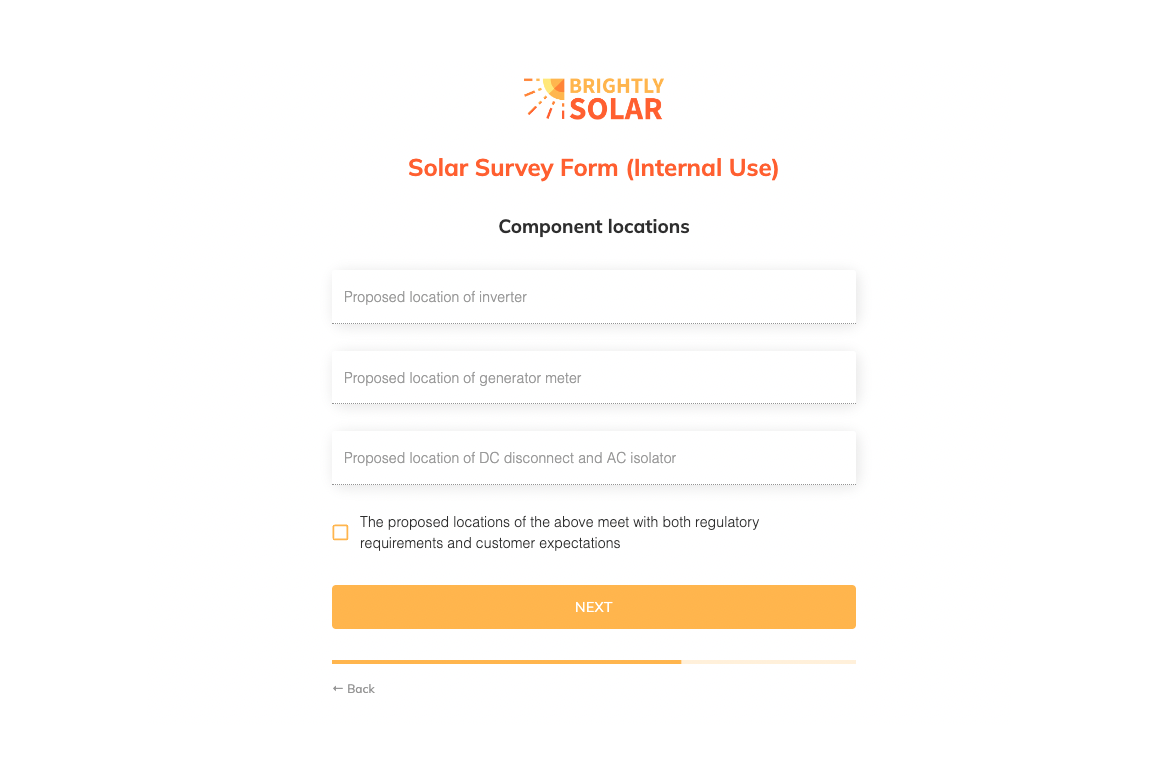This screenshot has width=1158, height=762.
Task: Focus the Proposed location of inverter field
Action: click(594, 297)
